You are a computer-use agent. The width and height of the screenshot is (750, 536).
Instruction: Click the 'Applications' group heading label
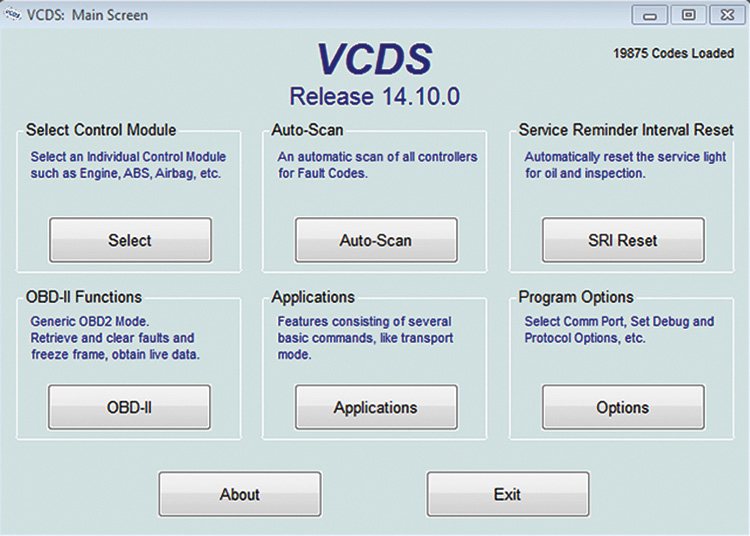pos(313,297)
